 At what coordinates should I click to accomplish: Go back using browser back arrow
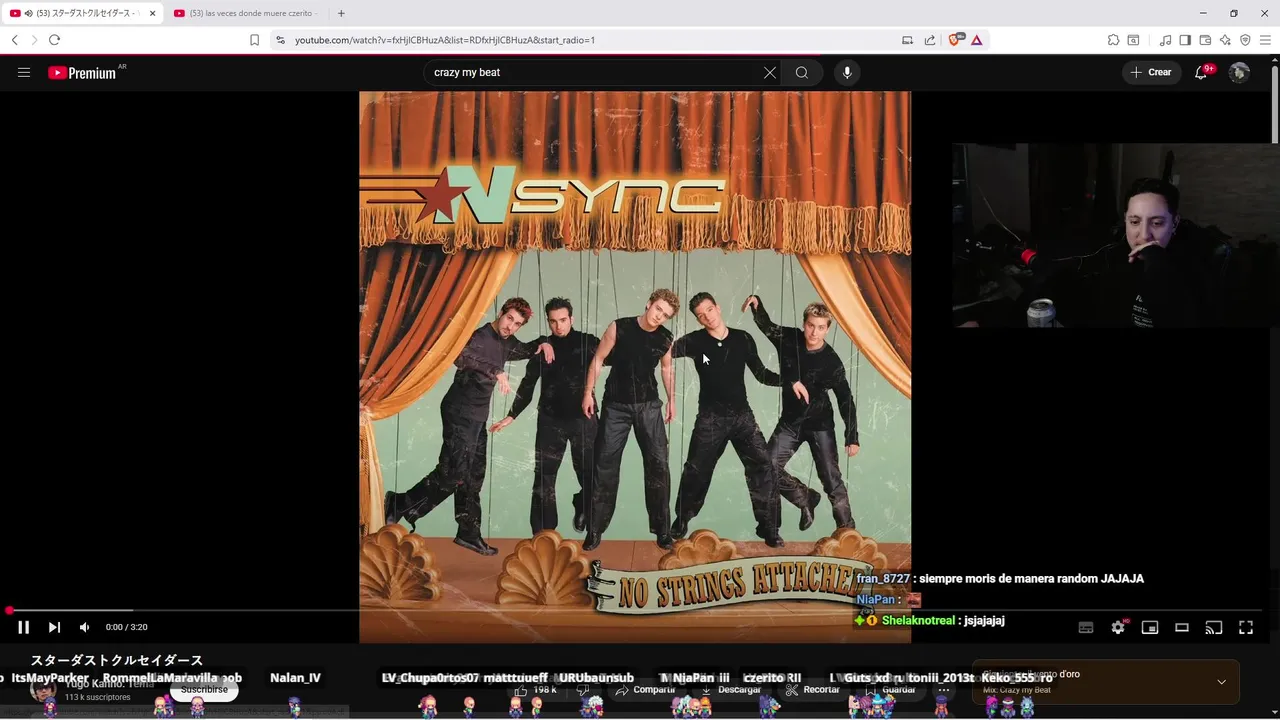[x=14, y=40]
